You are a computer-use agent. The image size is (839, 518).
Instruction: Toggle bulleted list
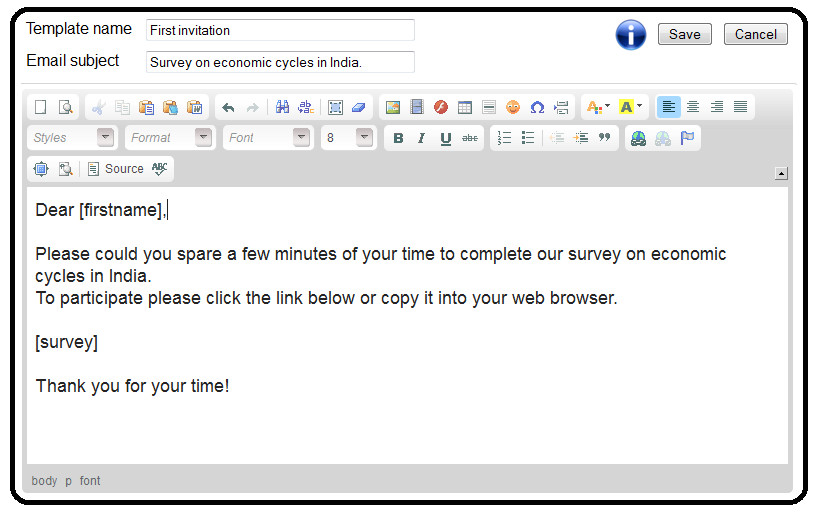tap(528, 138)
